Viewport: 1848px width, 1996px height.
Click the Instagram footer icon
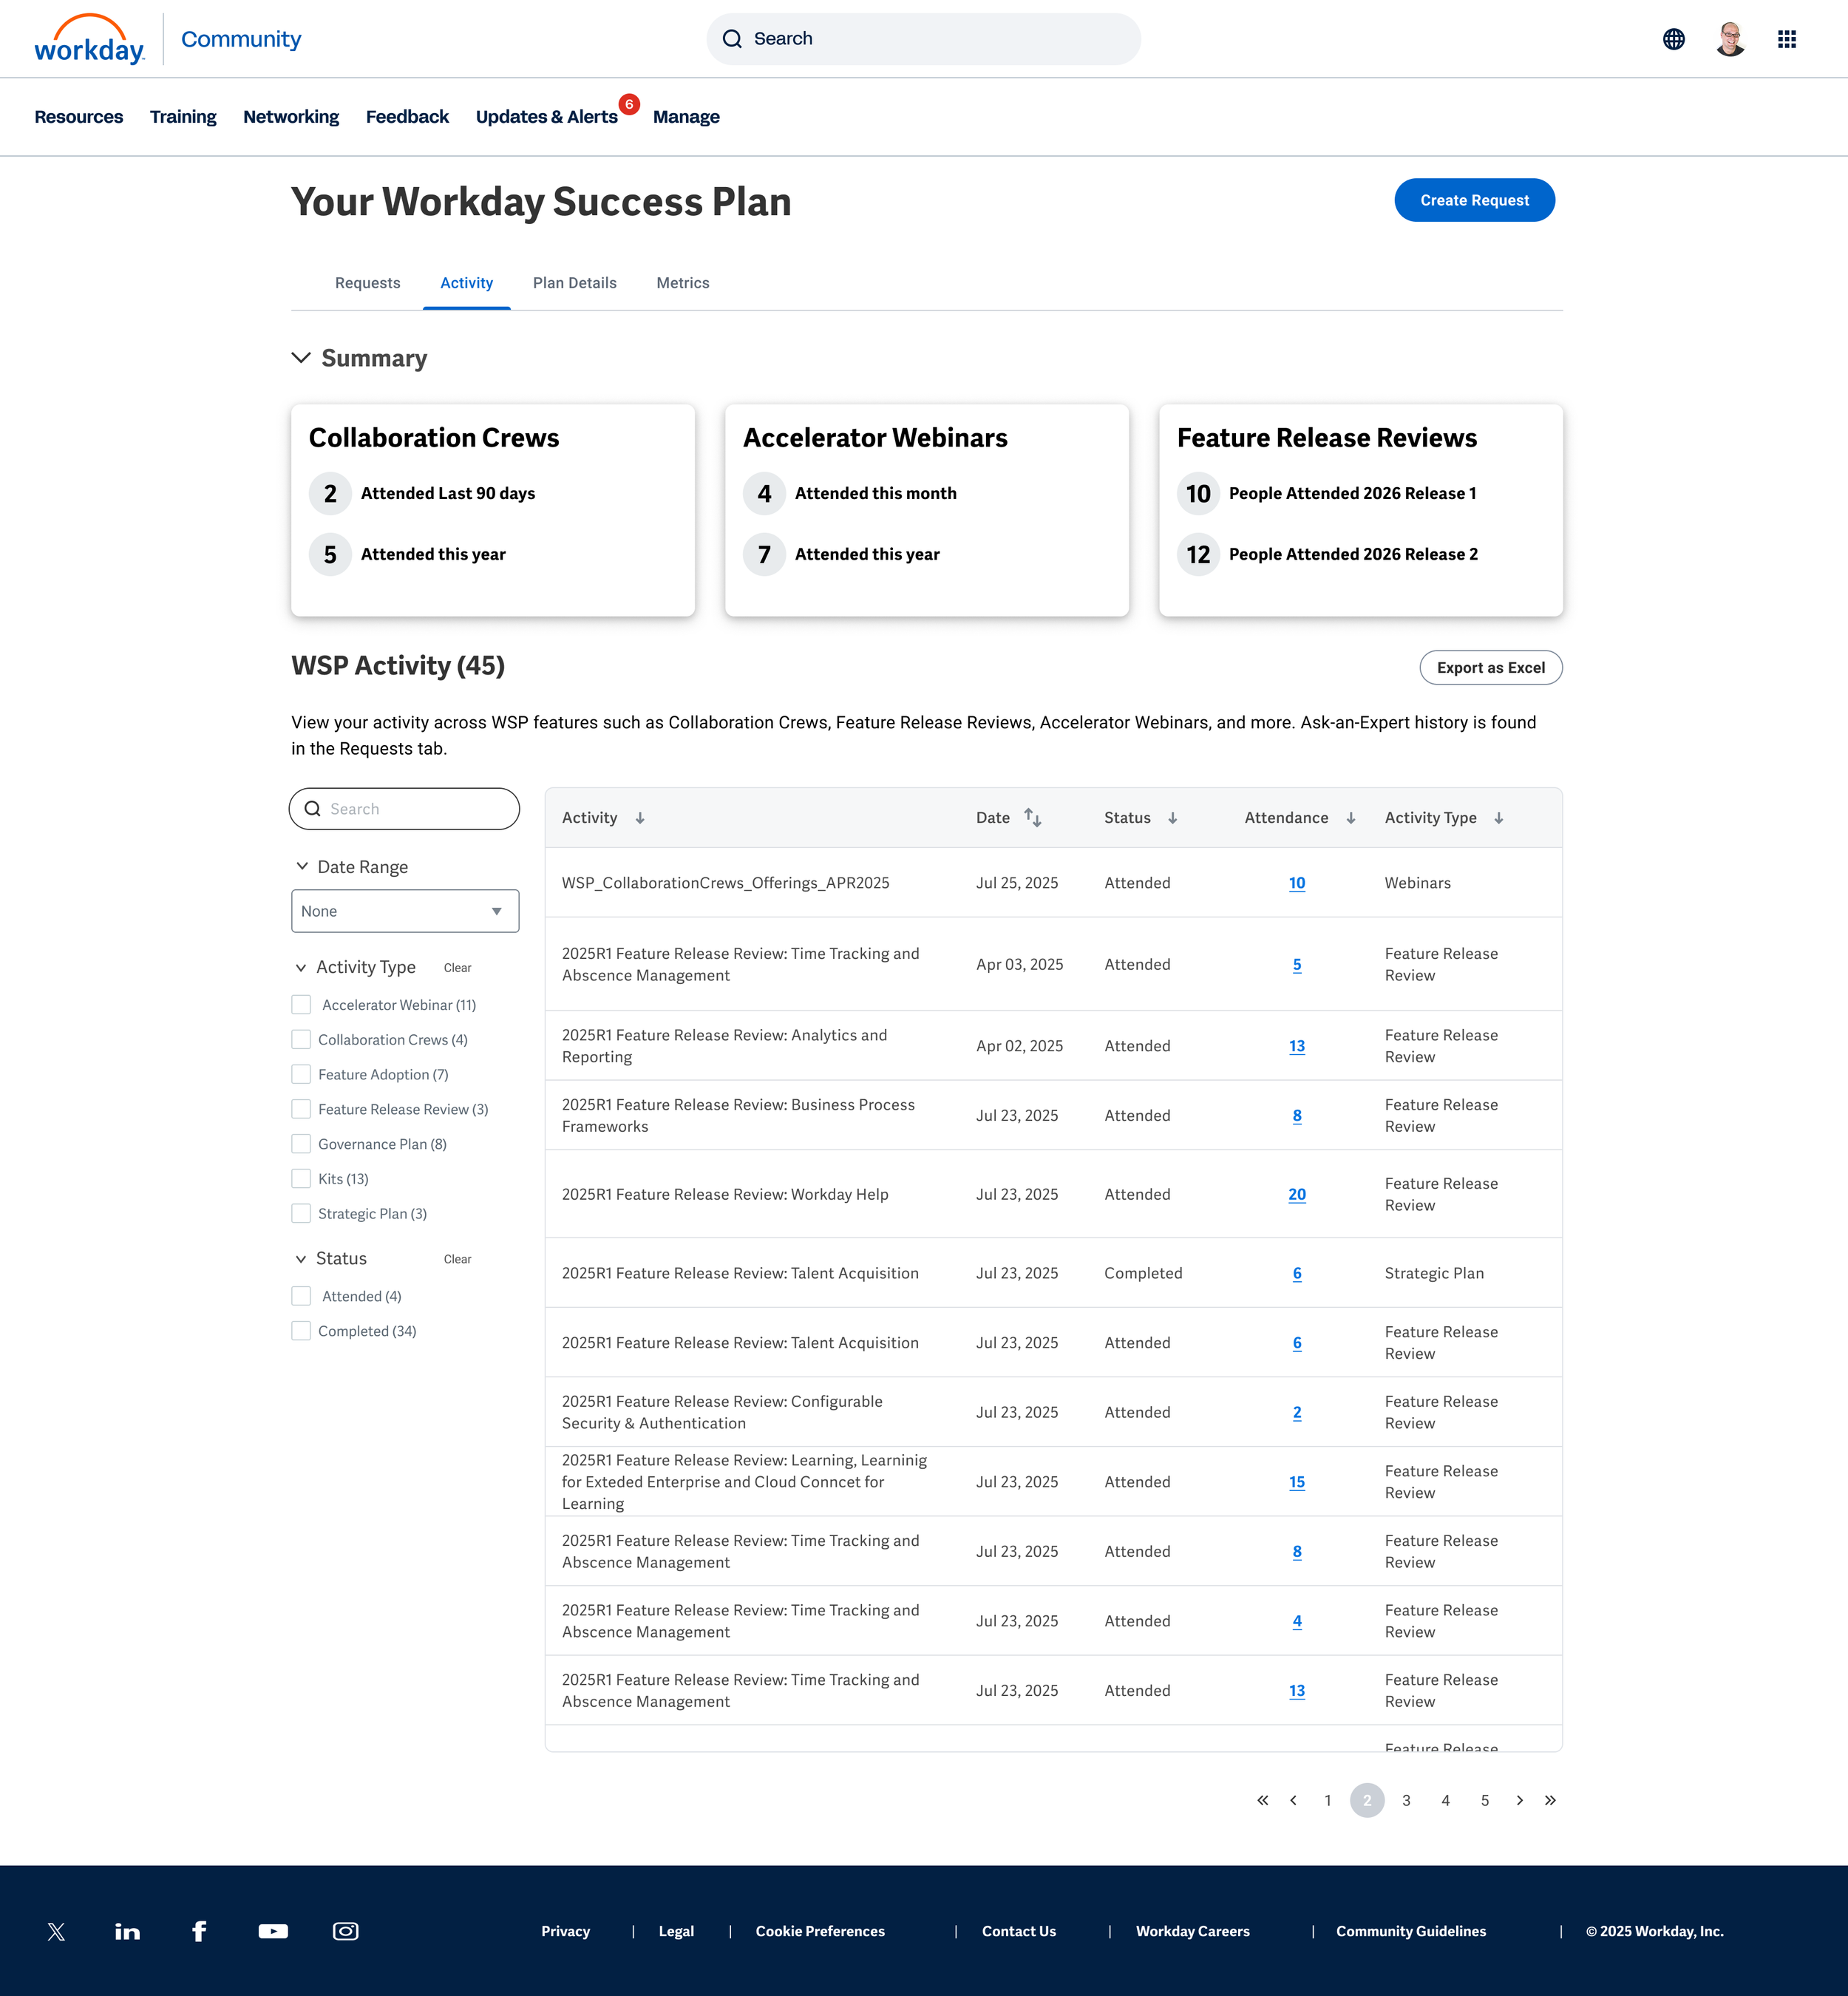coord(345,1931)
